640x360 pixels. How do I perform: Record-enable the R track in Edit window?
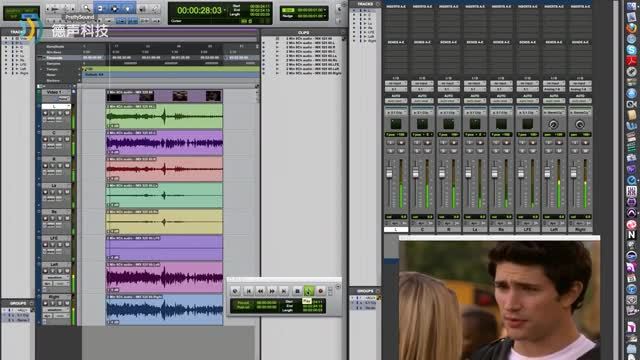[45, 166]
